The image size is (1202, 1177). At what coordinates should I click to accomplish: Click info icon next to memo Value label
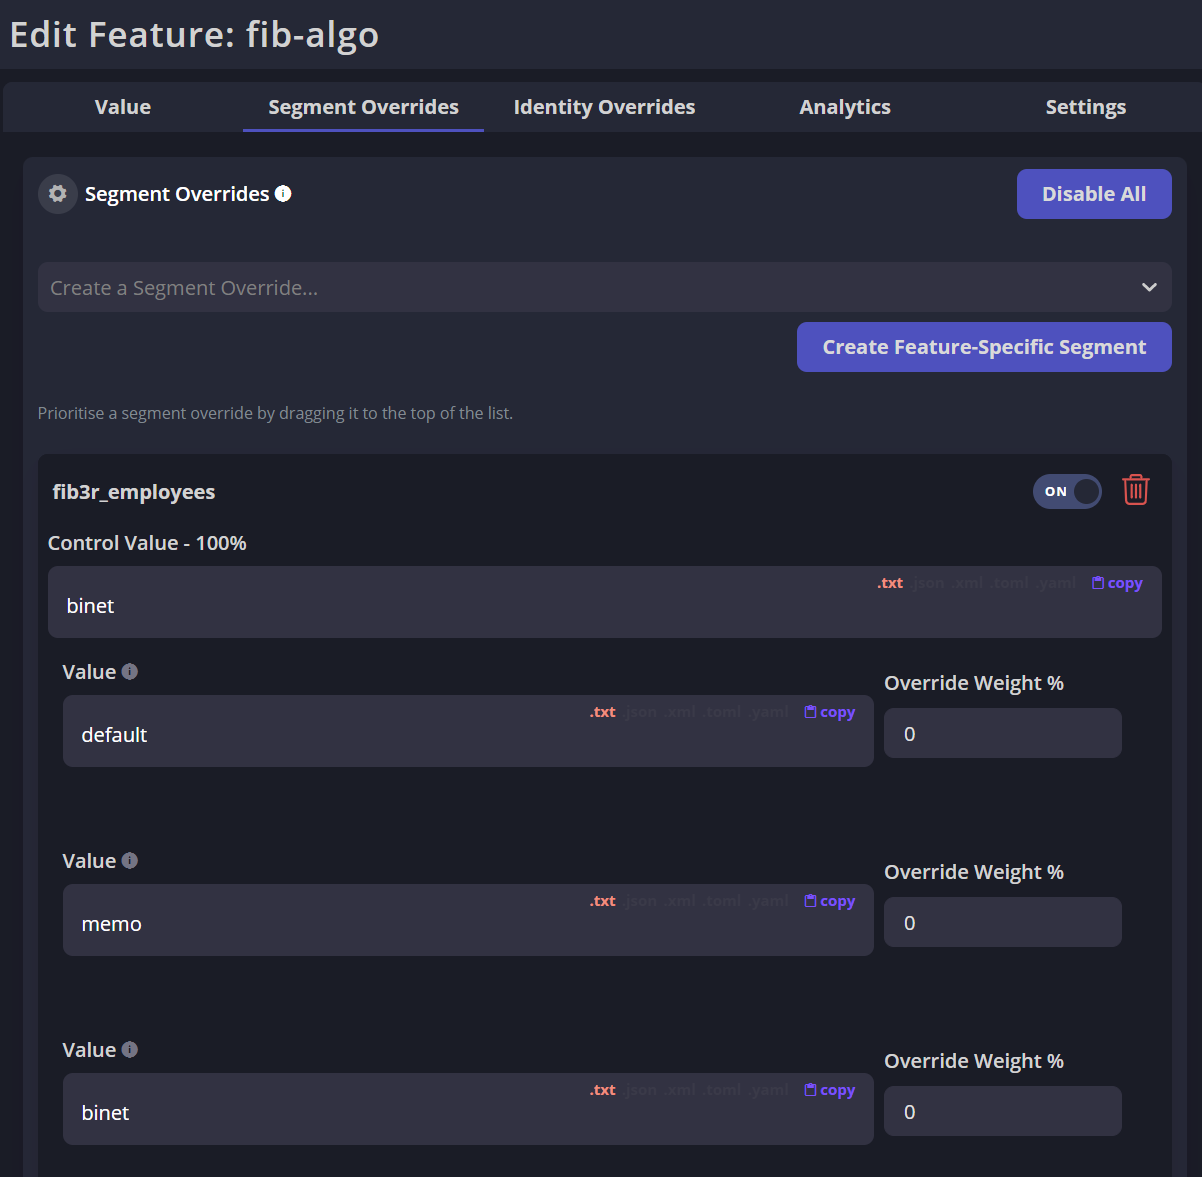pos(130,861)
